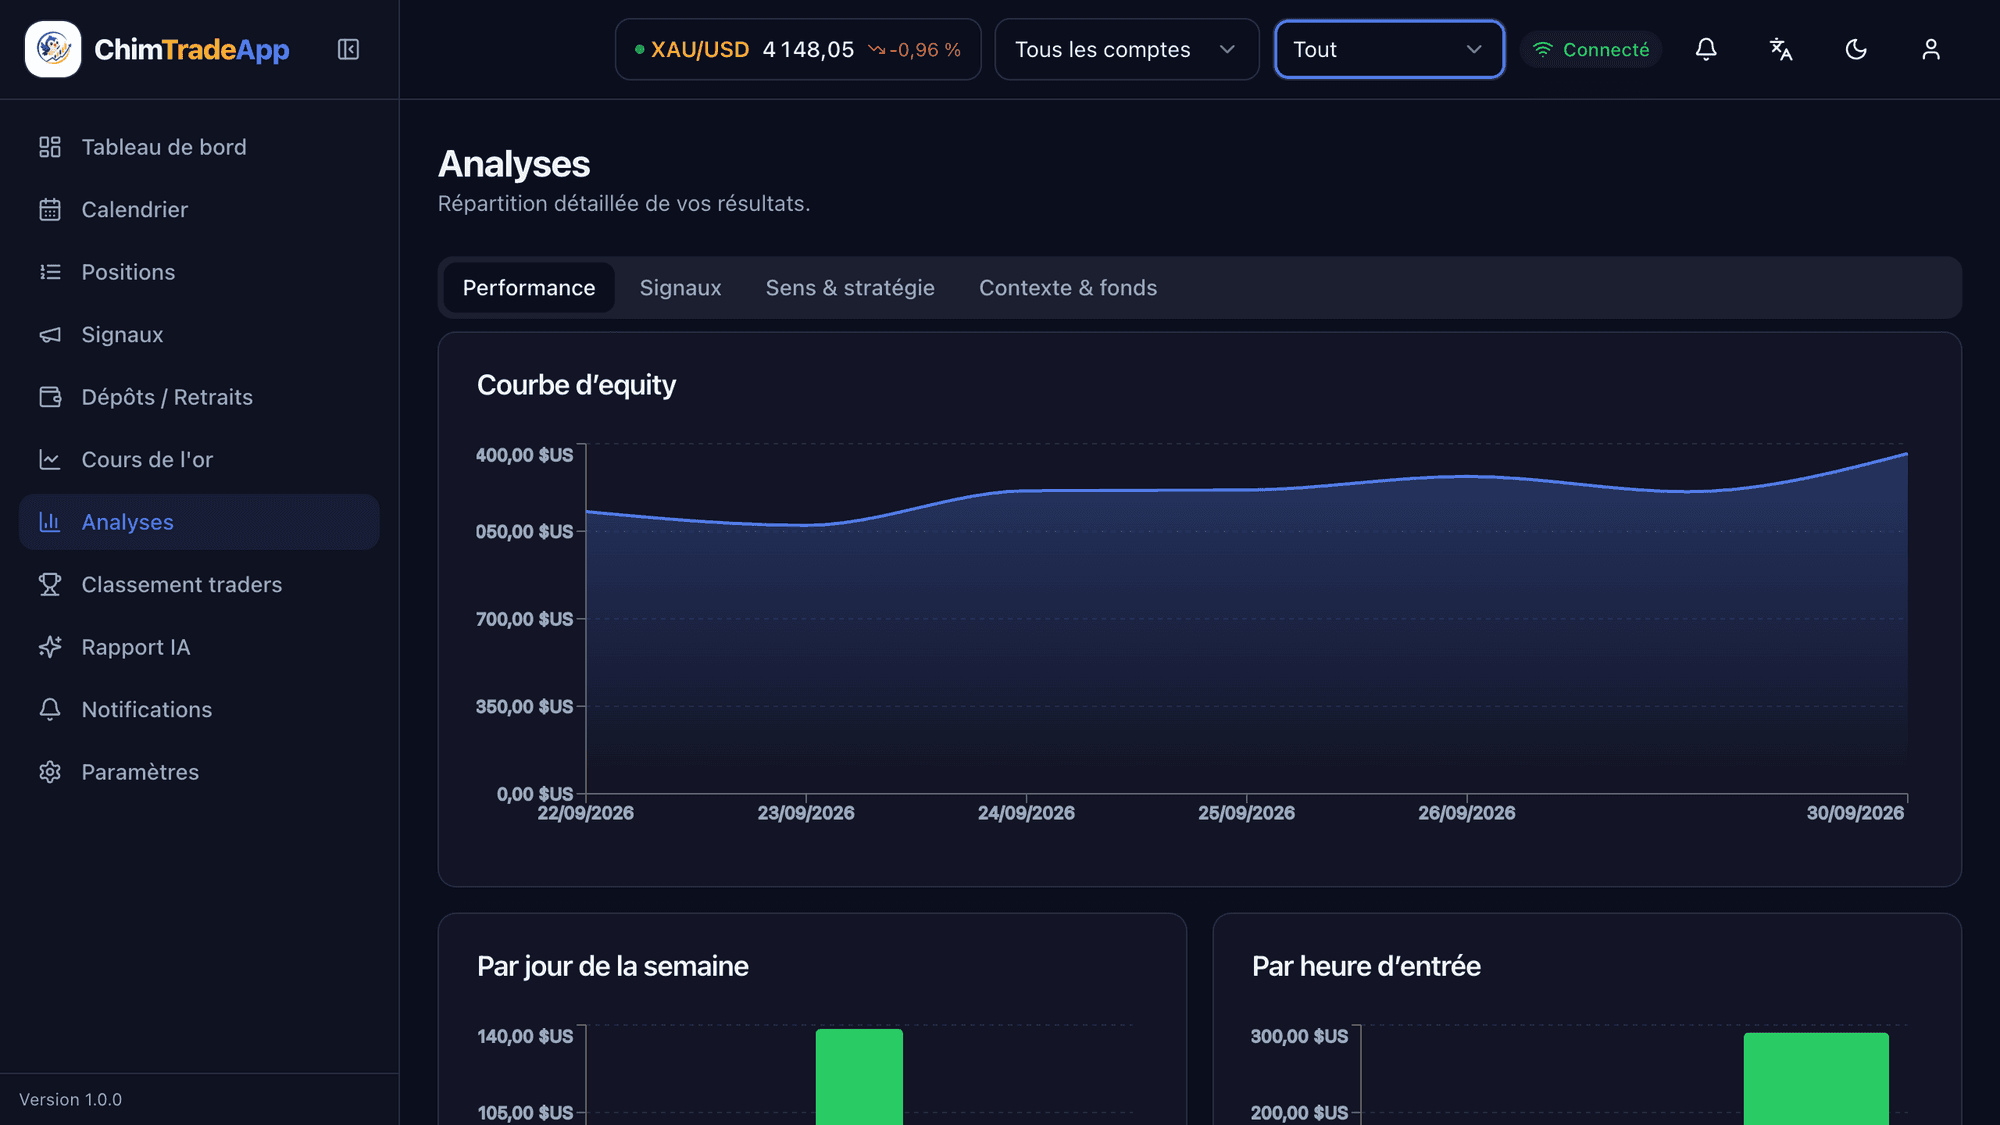The width and height of the screenshot is (2000, 1125).
Task: Click the Rapport IA sparkle icon
Action: point(50,647)
